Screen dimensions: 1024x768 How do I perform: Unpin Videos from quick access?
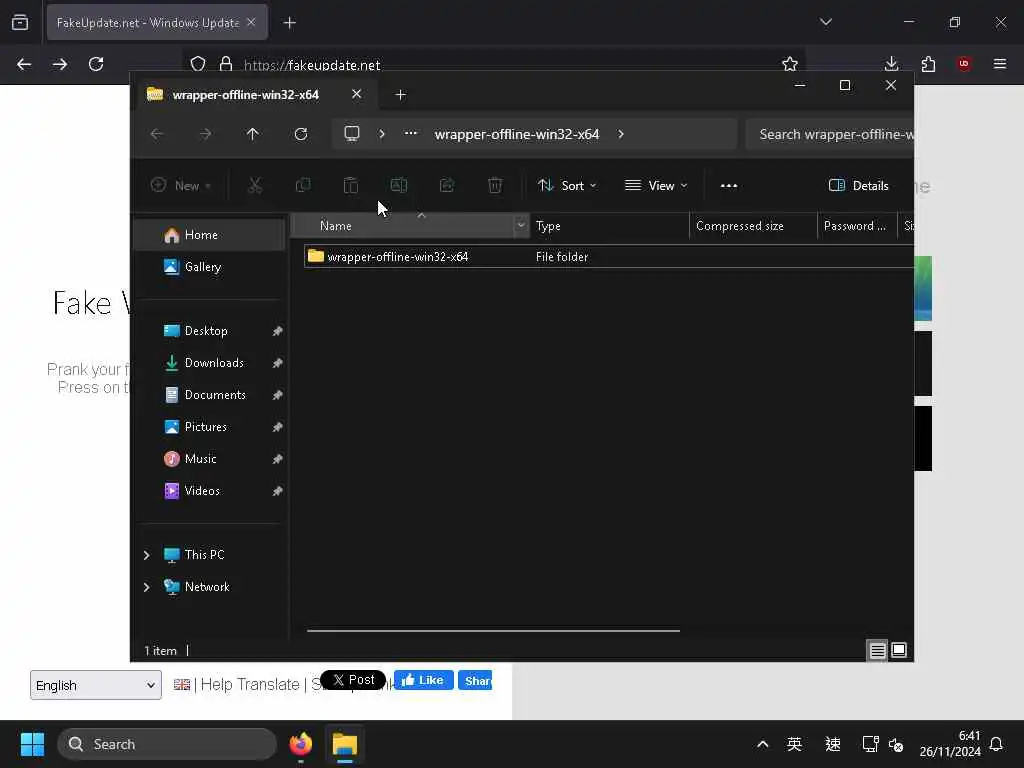pyautogui.click(x=278, y=491)
